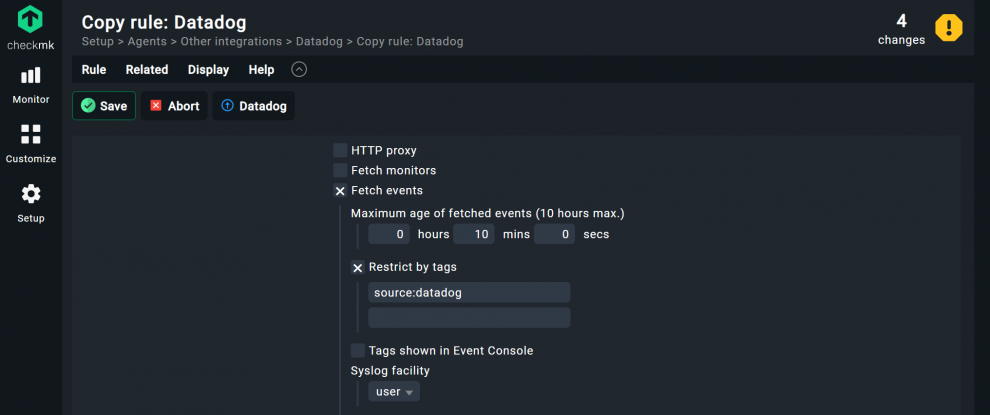Screen dimensions: 990x415
Task: Click the mins input field showing 10
Action: pyautogui.click(x=474, y=234)
